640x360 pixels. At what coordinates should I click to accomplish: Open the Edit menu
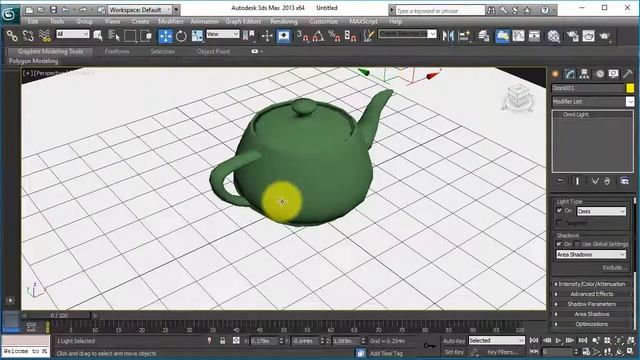[x=33, y=21]
